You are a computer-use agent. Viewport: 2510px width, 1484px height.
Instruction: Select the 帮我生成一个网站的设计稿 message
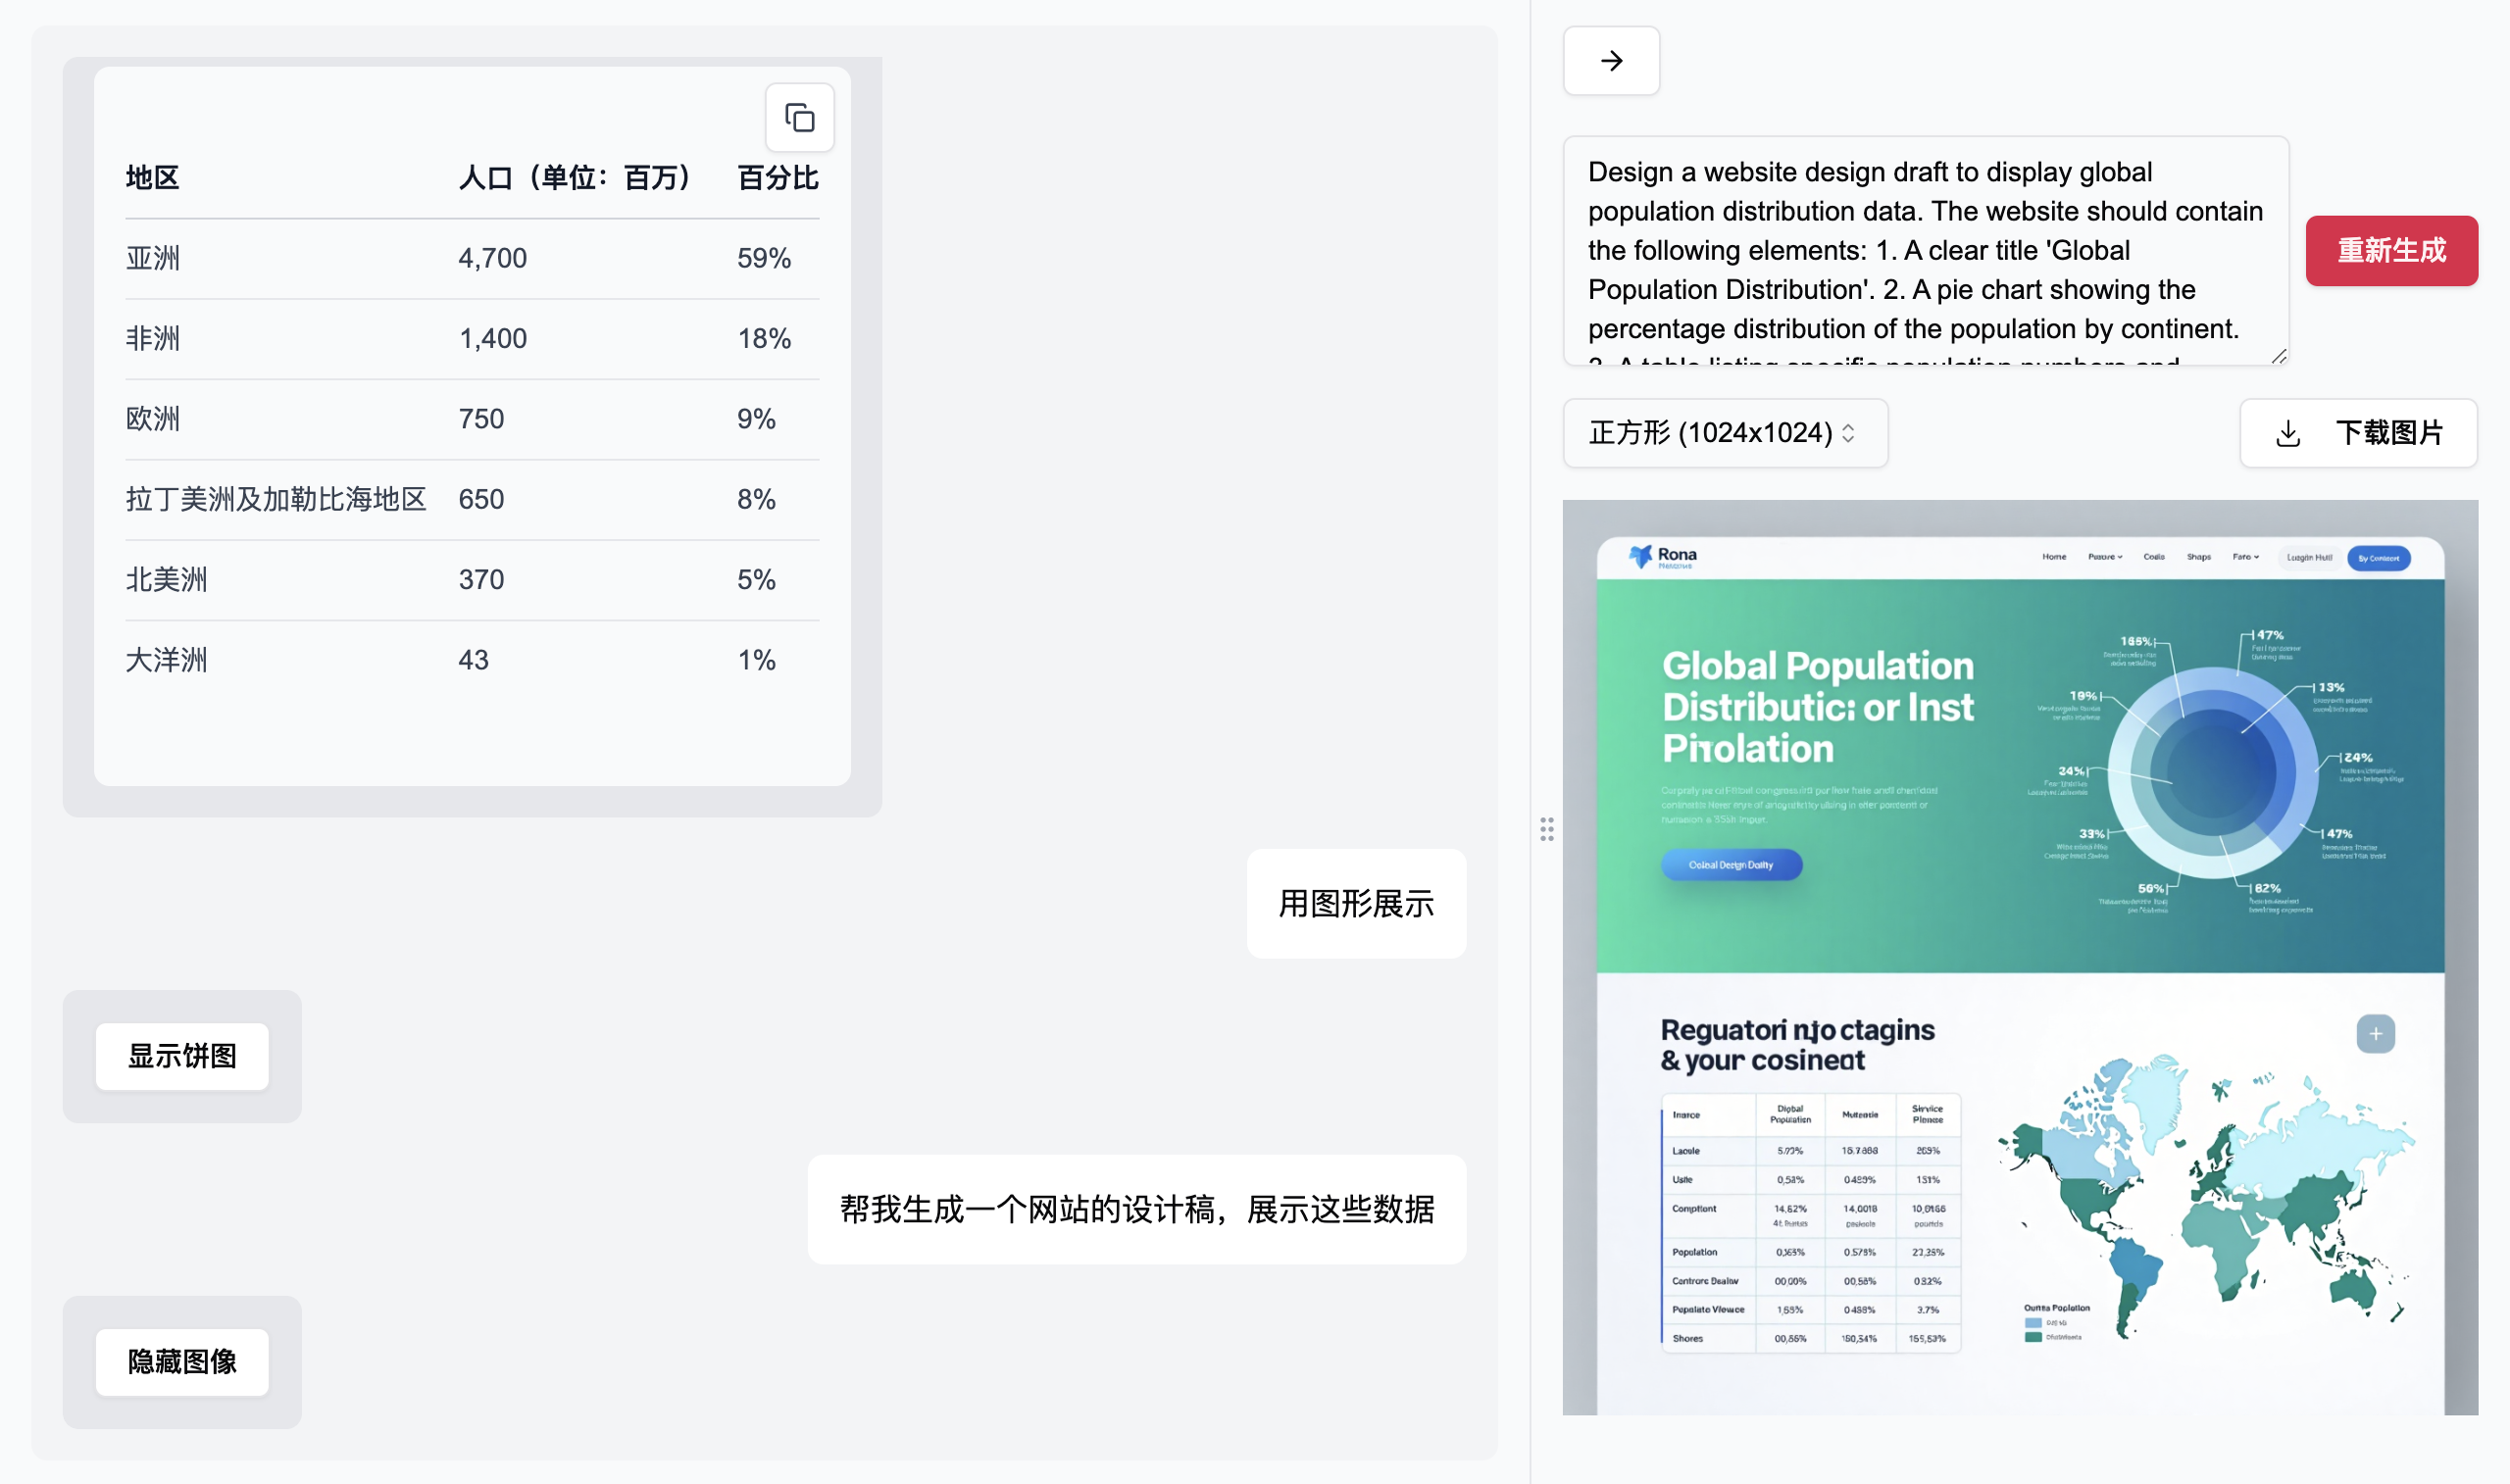[x=1136, y=1209]
